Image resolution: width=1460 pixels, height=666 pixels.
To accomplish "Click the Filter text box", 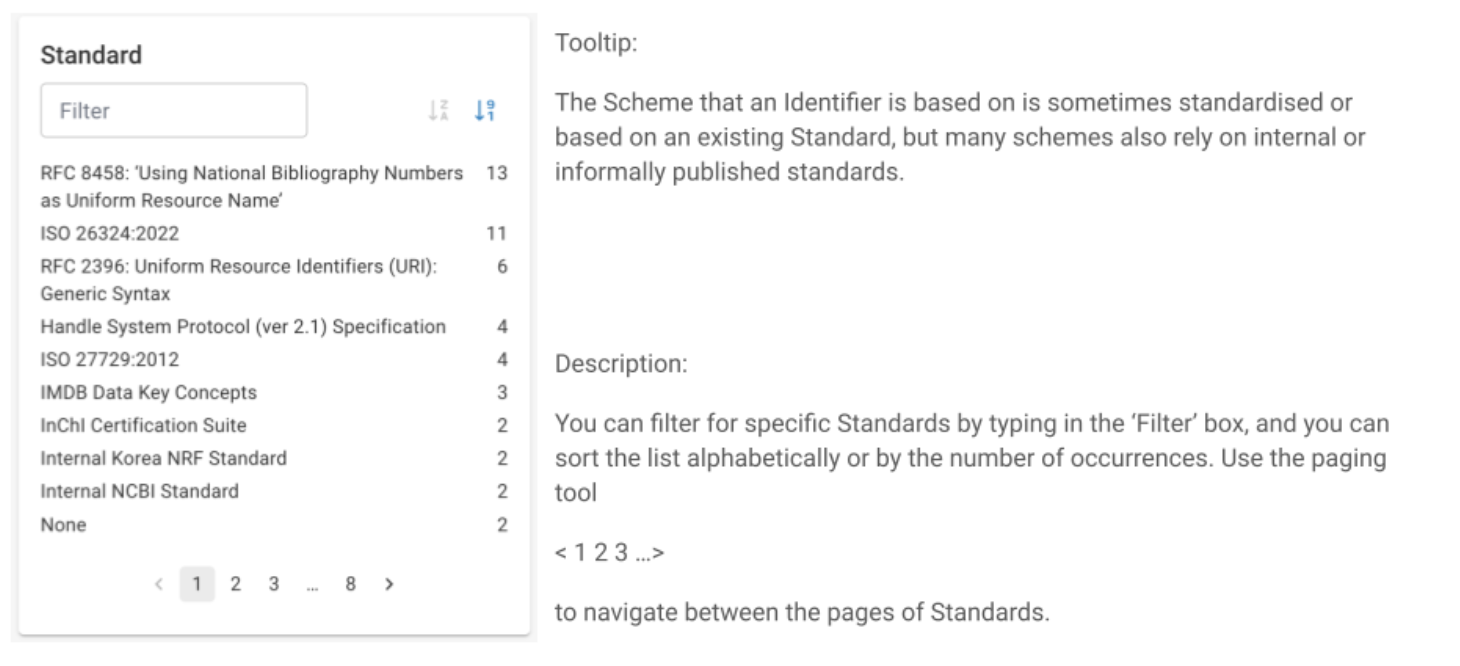I will 174,110.
